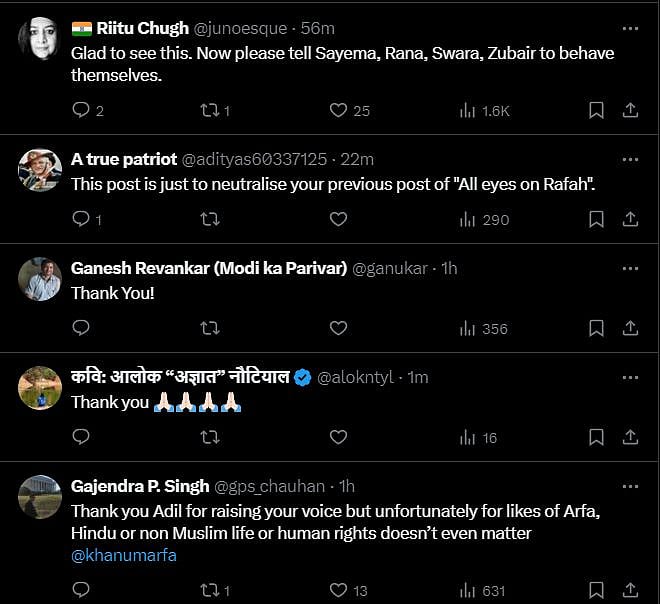Share Gajendra P. Singh's tweet
Image resolution: width=660 pixels, height=604 pixels.
(630, 590)
